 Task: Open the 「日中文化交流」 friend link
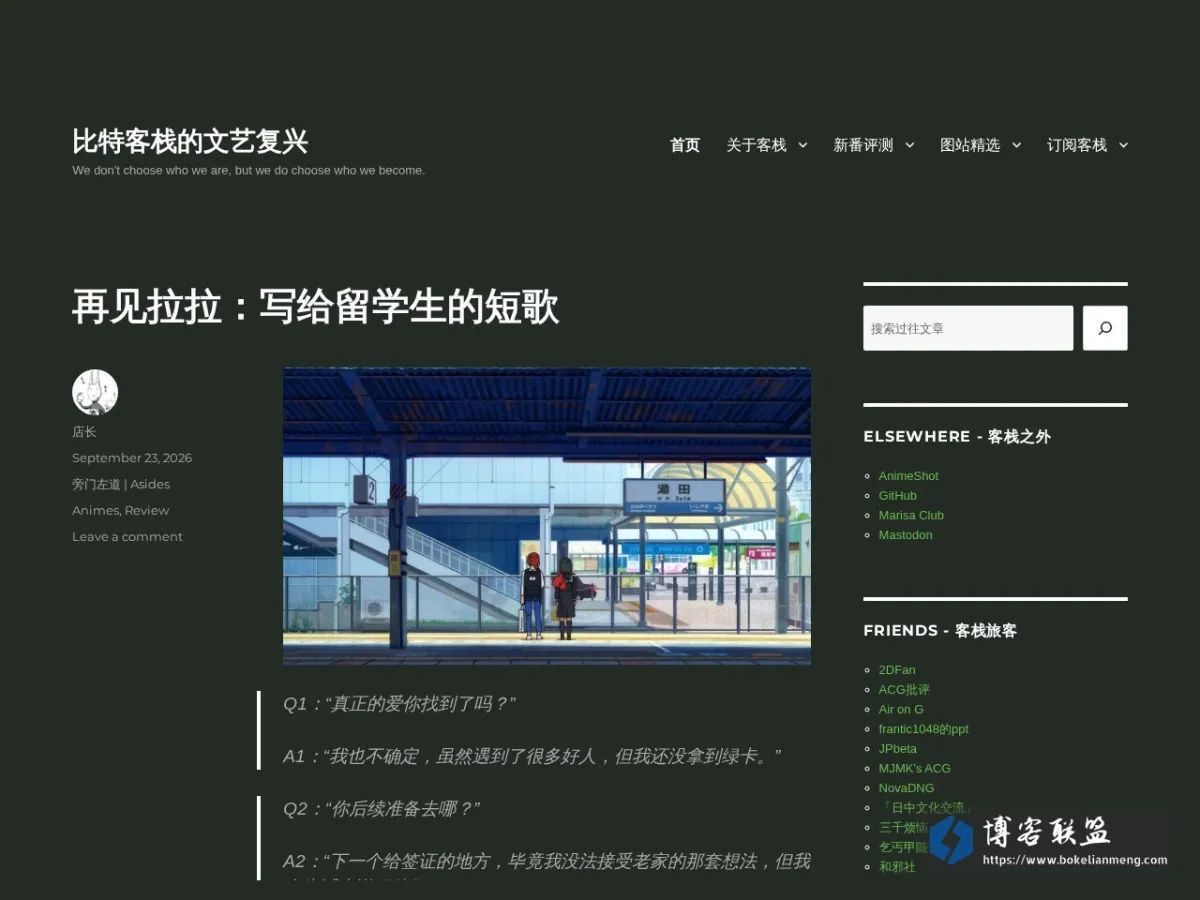click(x=926, y=808)
